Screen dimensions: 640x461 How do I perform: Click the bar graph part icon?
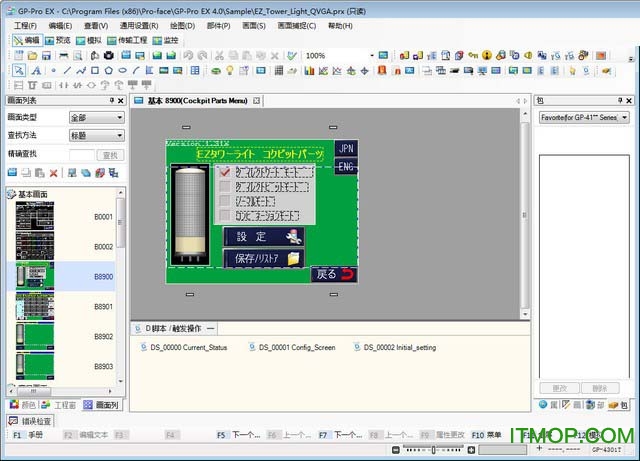[309, 71]
